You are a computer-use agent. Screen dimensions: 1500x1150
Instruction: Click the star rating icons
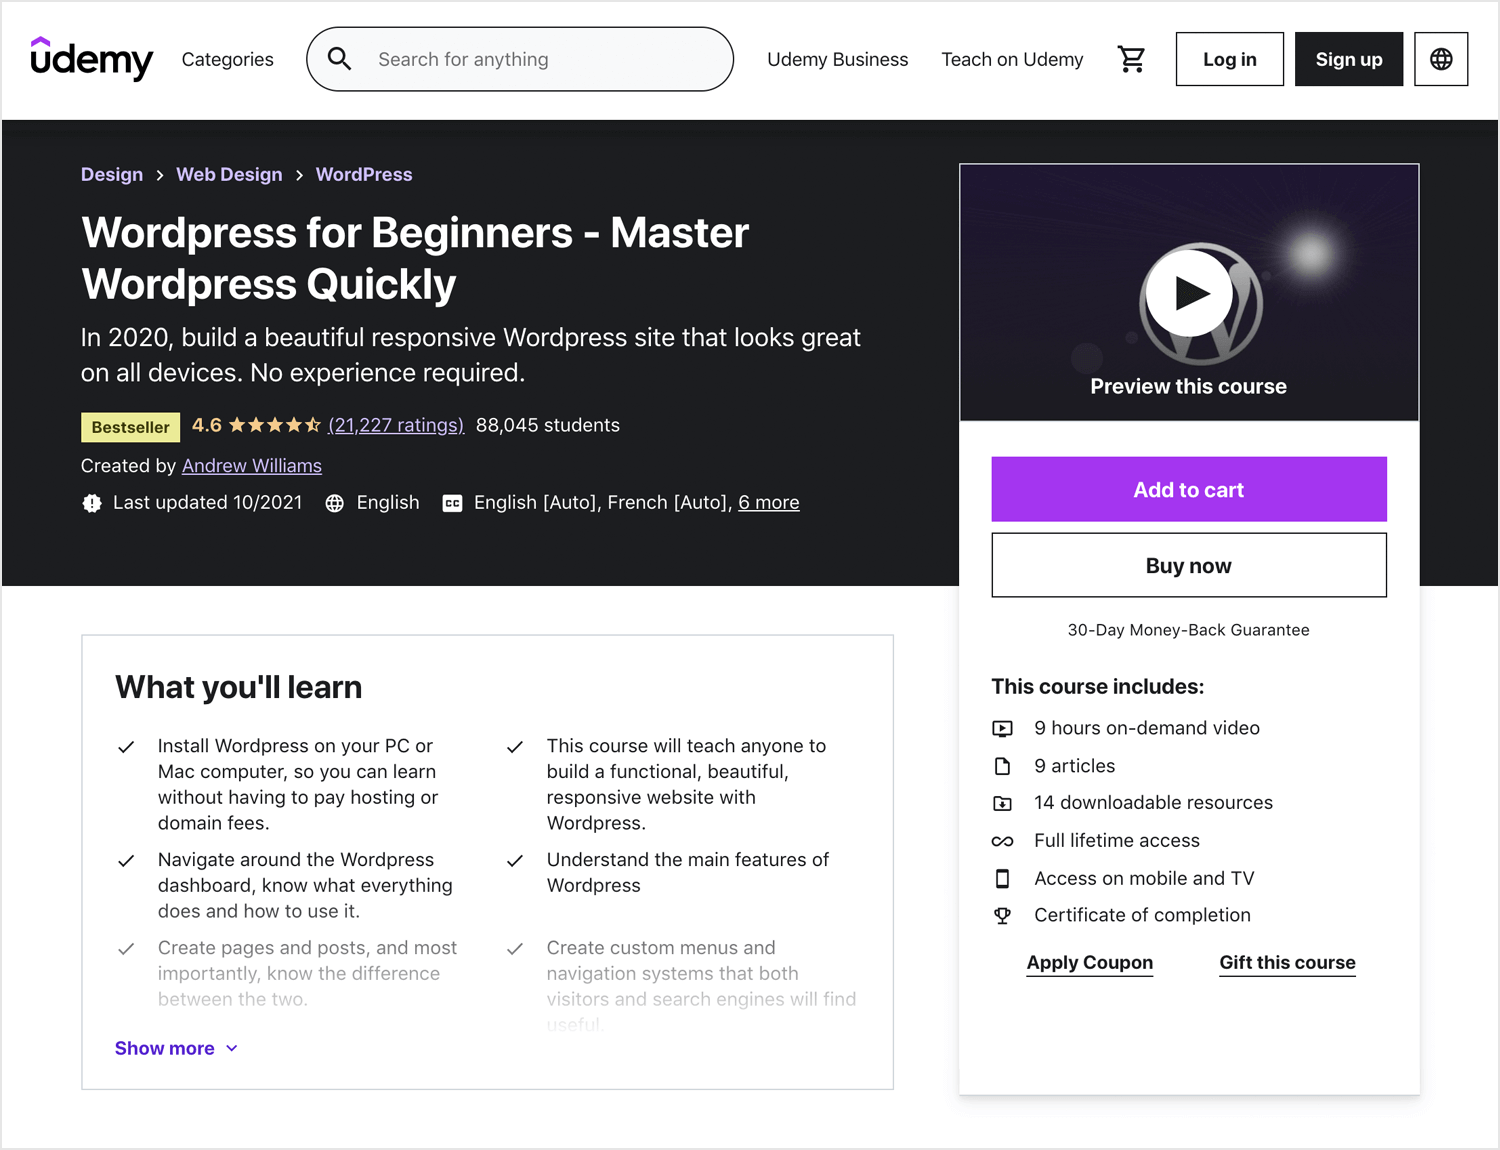[x=275, y=425]
